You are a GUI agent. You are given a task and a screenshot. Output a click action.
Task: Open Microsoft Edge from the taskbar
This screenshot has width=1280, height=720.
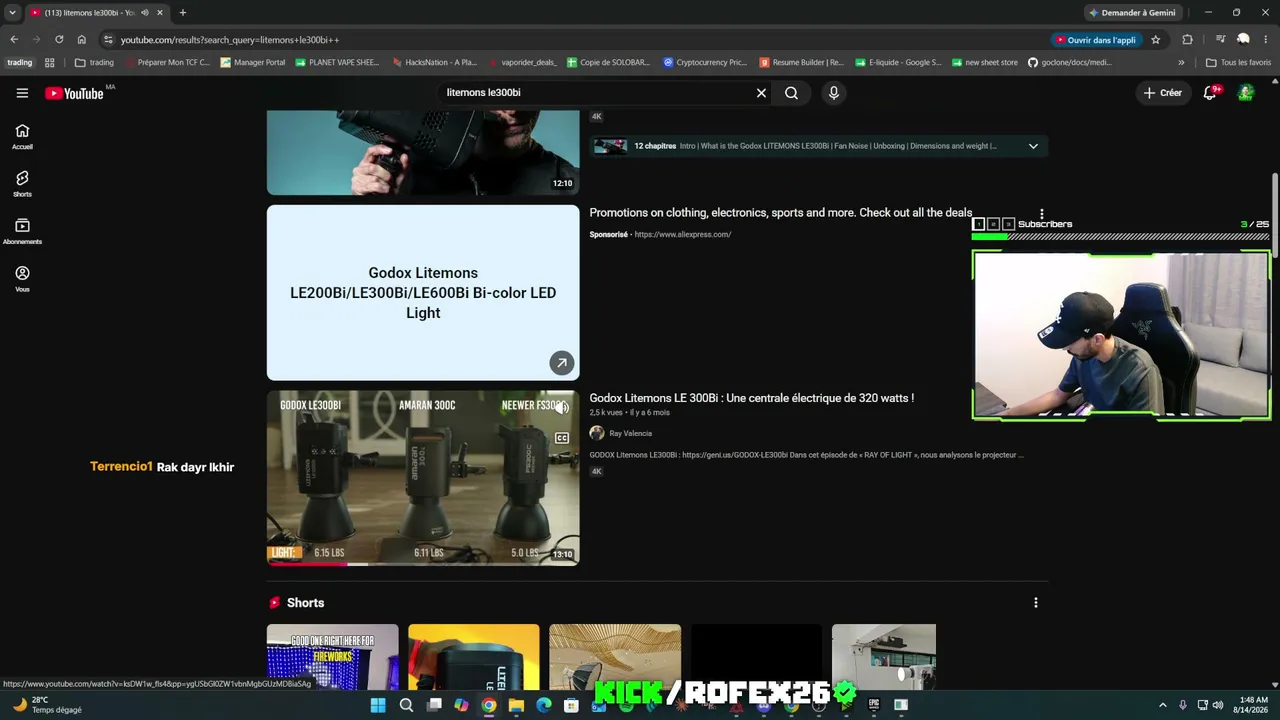543,705
